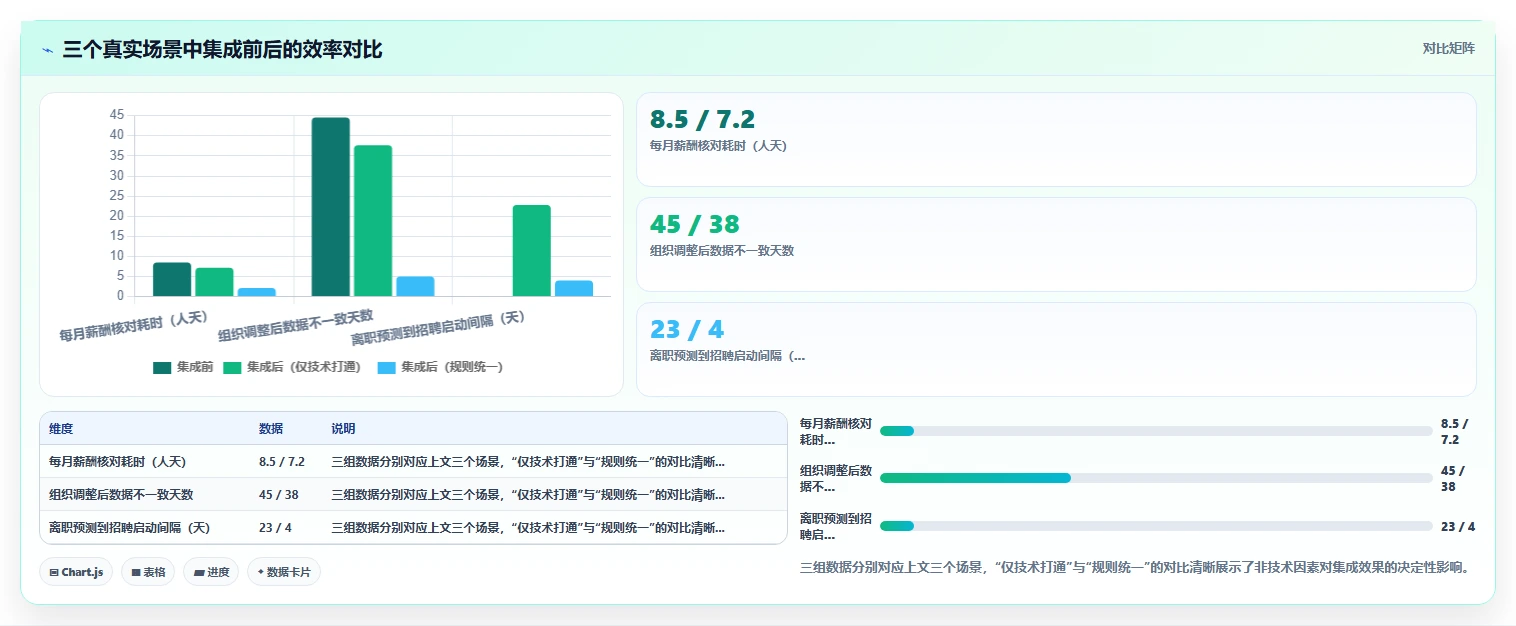The image size is (1516, 626).
Task: Click the 23 / 4 metric card
Action: (x=1056, y=349)
